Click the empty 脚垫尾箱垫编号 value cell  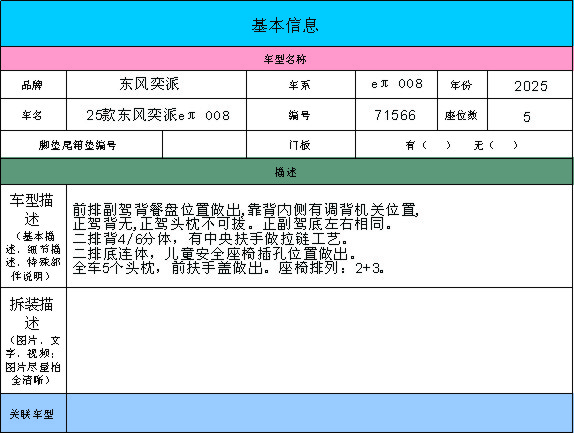click(204, 145)
